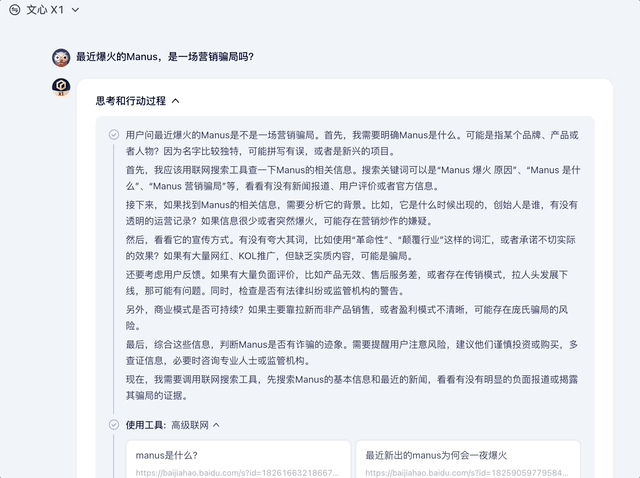This screenshot has height=478, width=640.
Task: Open the 最近新出的manus为何会一夜爆火 result card
Action: tap(468, 459)
